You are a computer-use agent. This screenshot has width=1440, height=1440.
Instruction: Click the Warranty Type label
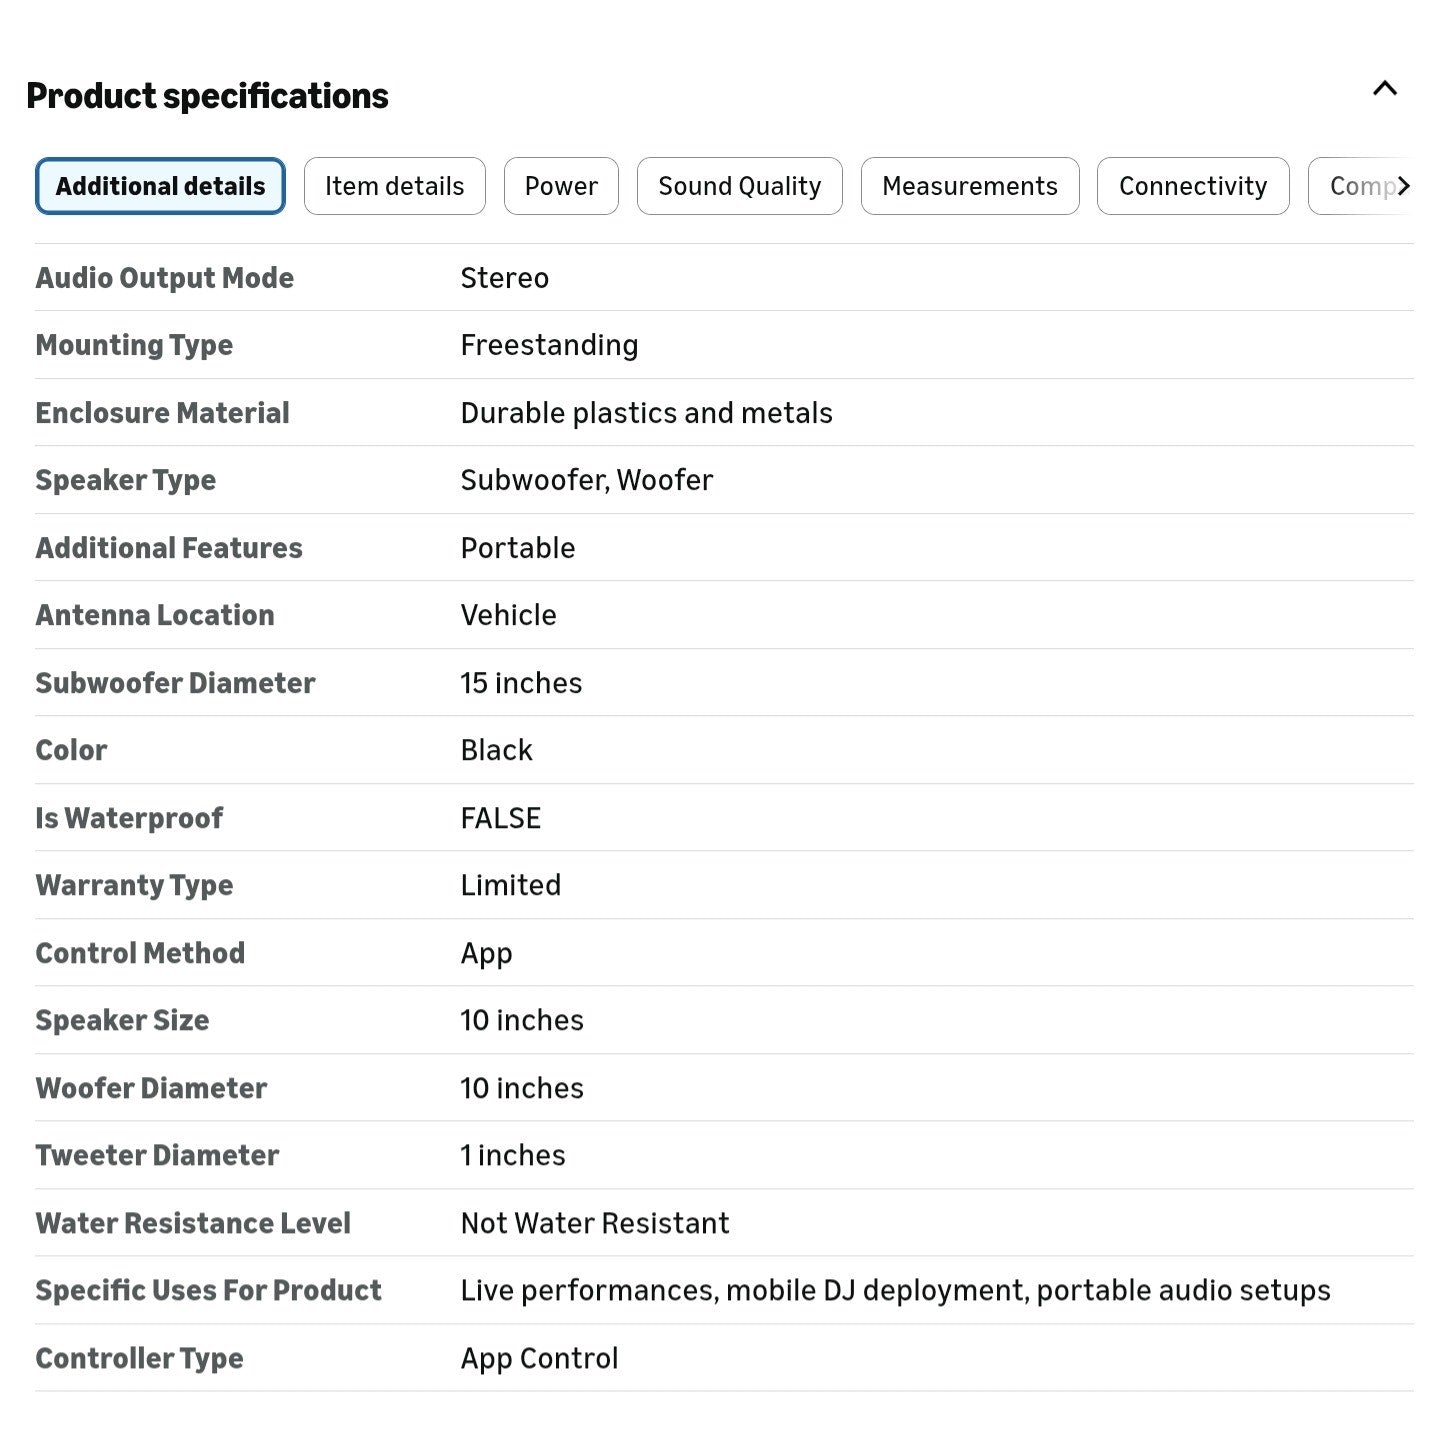[134, 885]
